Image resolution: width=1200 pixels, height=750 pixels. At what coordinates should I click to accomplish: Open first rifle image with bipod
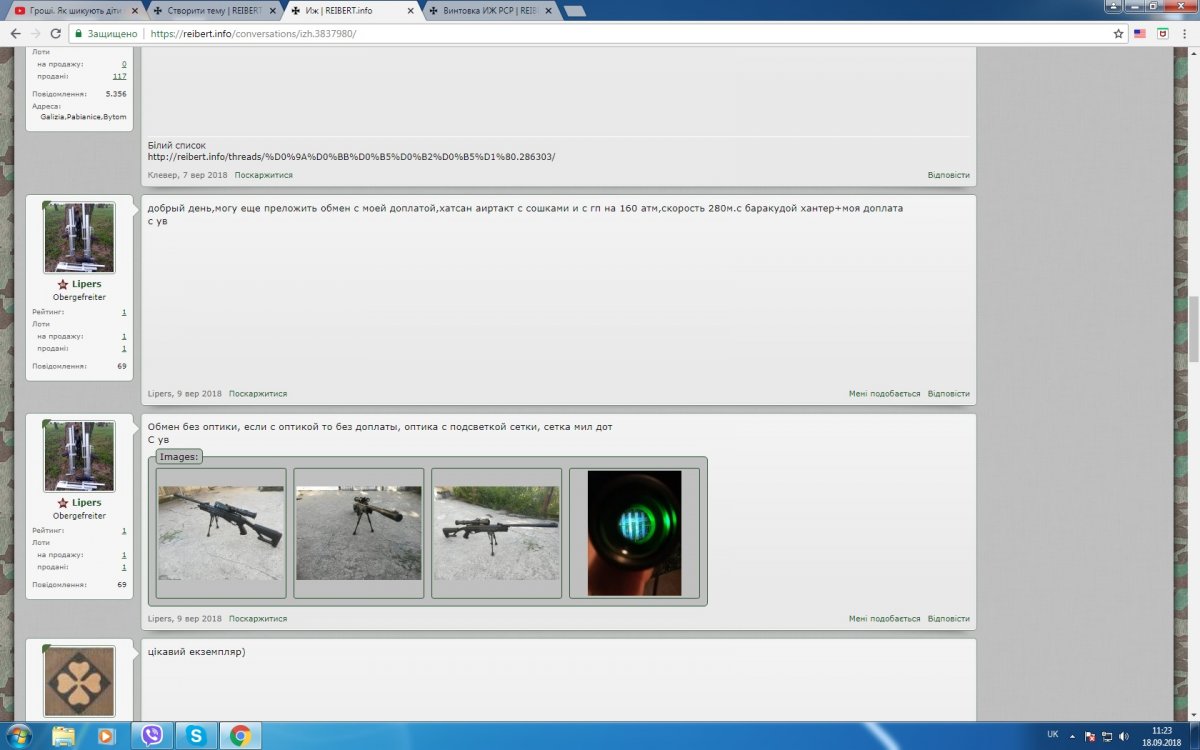click(x=221, y=533)
